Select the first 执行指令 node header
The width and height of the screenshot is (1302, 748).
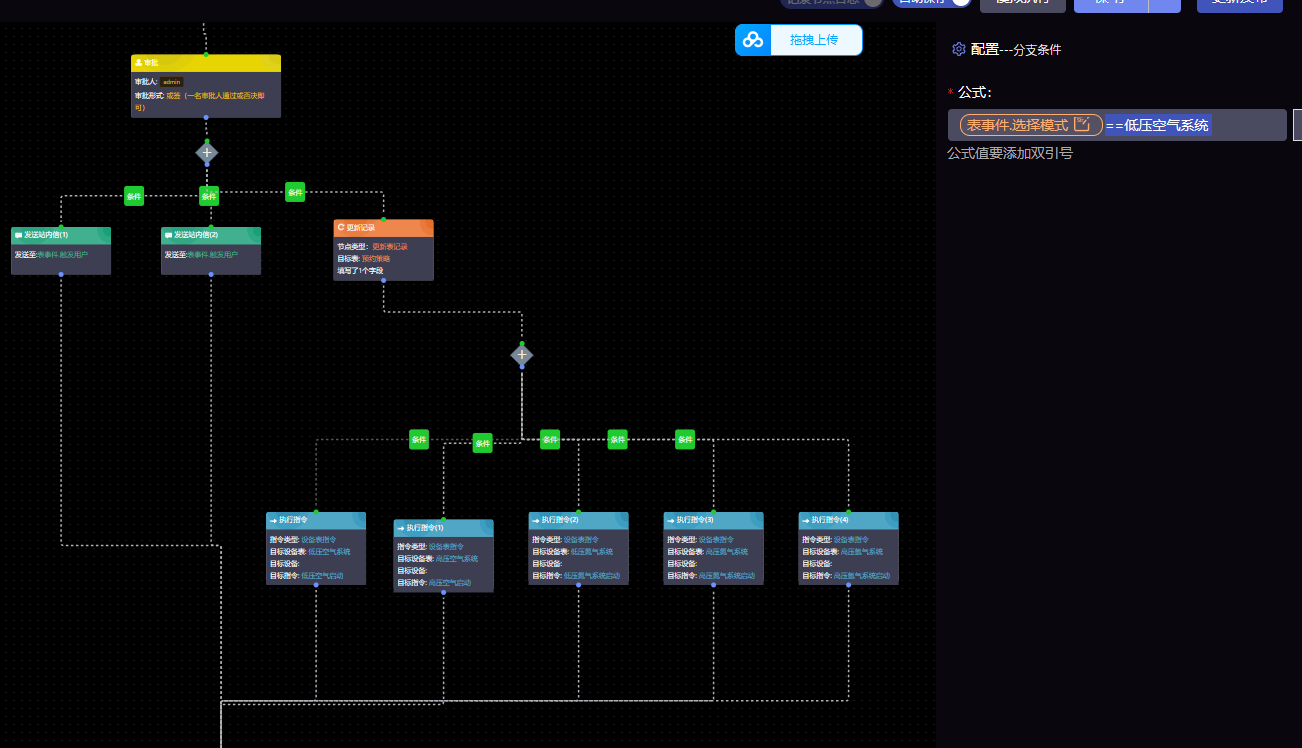[316, 520]
